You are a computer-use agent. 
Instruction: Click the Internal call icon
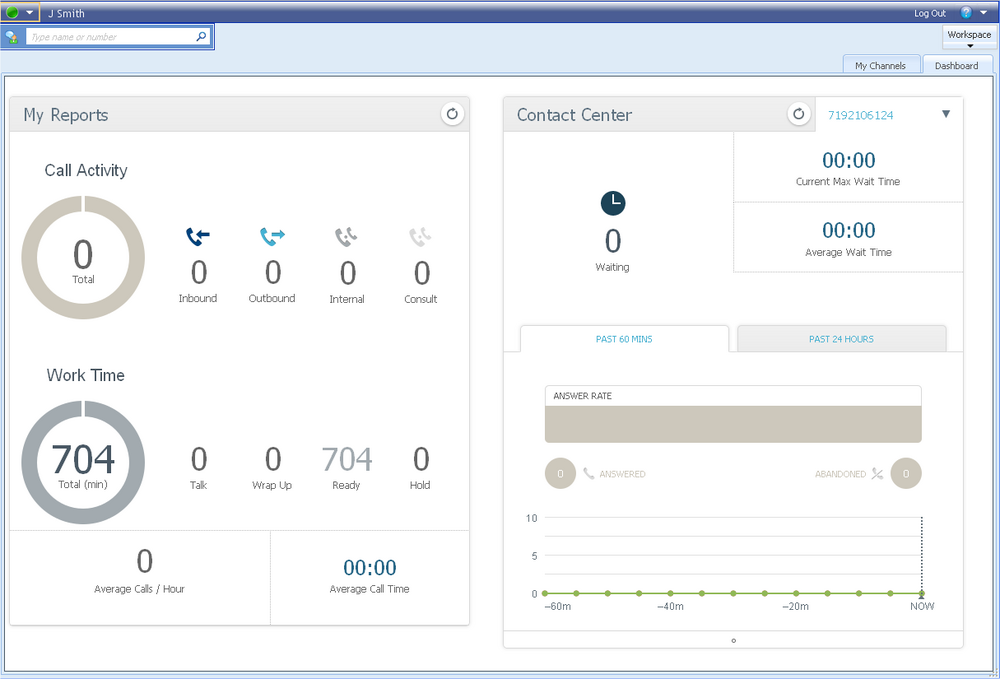346,237
